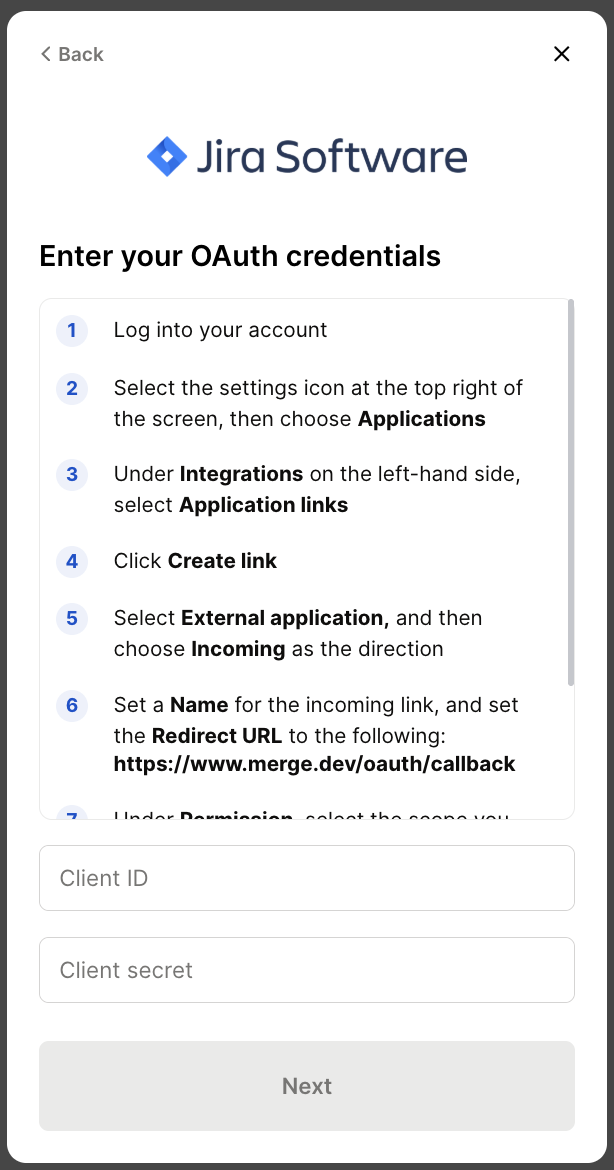The width and height of the screenshot is (614, 1170).
Task: Click the merge.dev callback URL text
Action: [x=313, y=763]
